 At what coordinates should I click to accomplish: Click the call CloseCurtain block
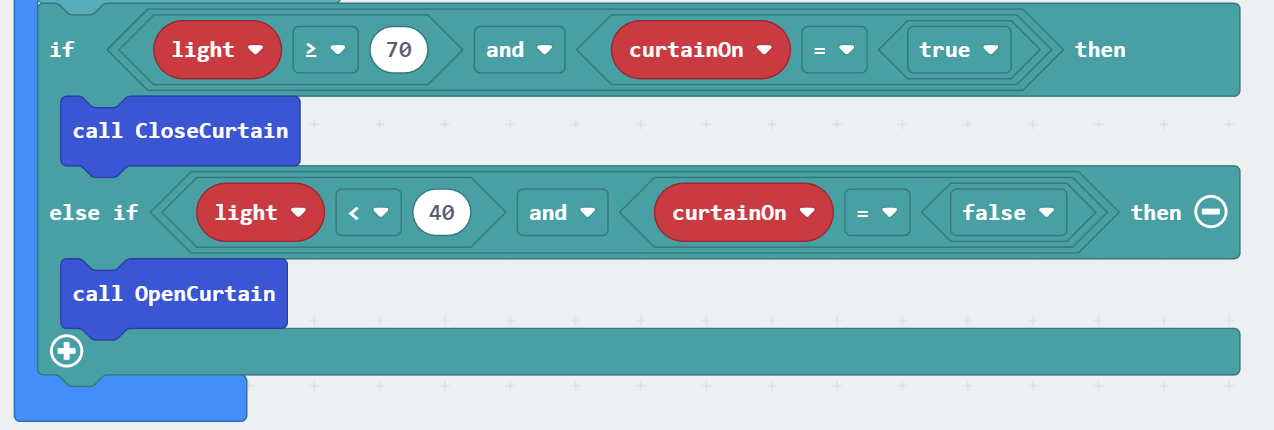(x=180, y=131)
